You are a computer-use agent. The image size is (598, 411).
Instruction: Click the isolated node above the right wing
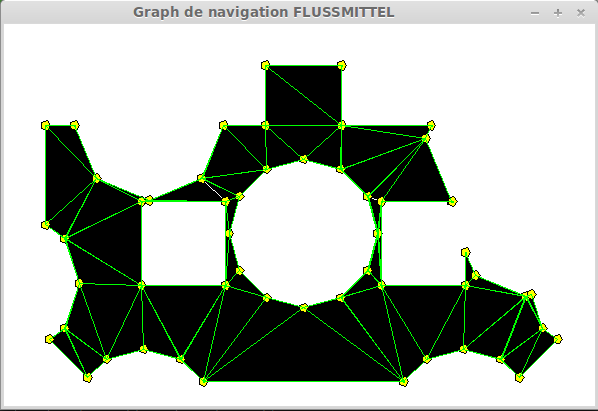click(x=465, y=252)
